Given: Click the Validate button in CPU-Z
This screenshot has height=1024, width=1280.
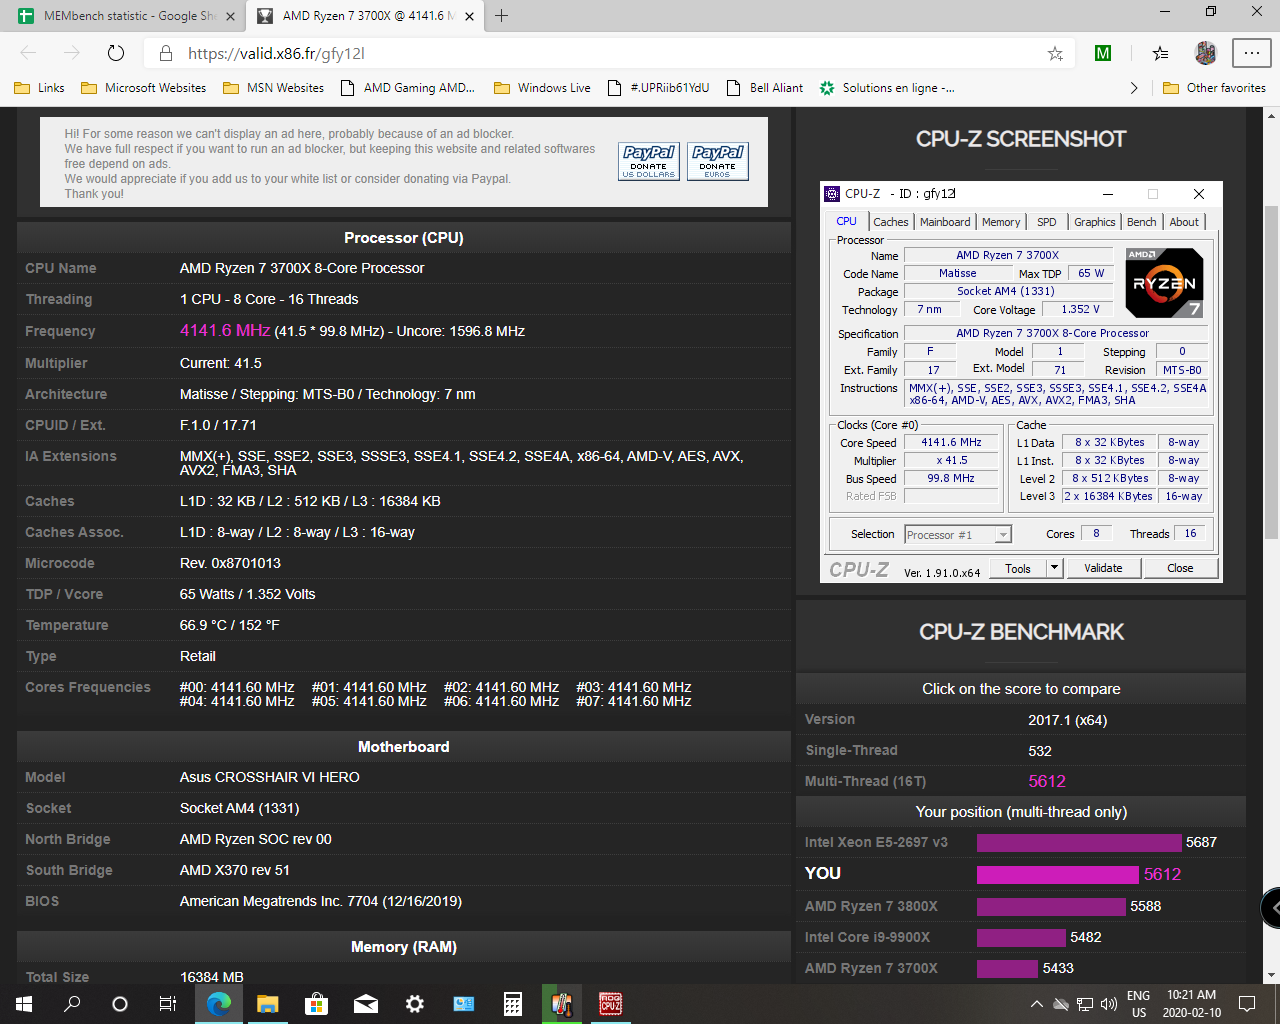Looking at the screenshot, I should (x=1103, y=568).
